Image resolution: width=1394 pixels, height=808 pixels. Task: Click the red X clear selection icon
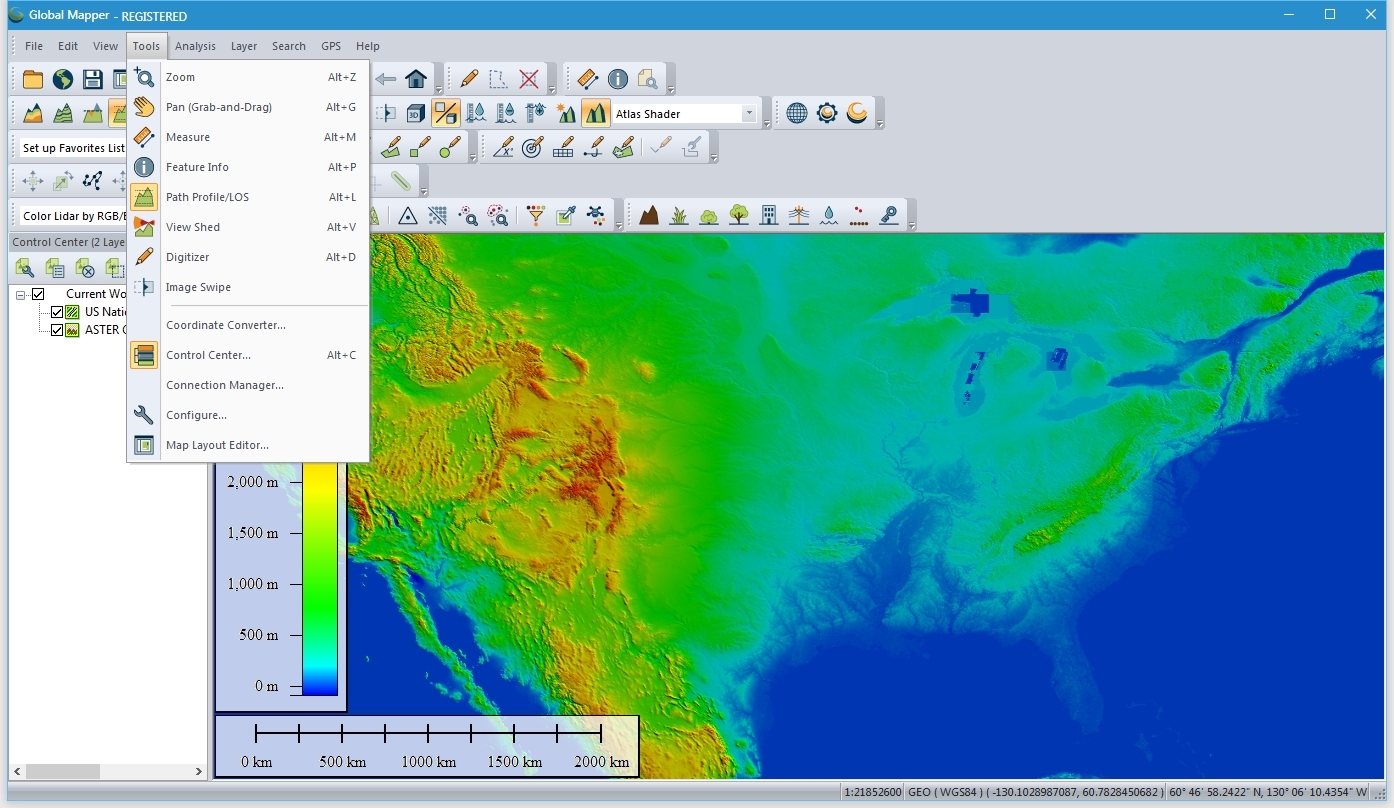(529, 79)
